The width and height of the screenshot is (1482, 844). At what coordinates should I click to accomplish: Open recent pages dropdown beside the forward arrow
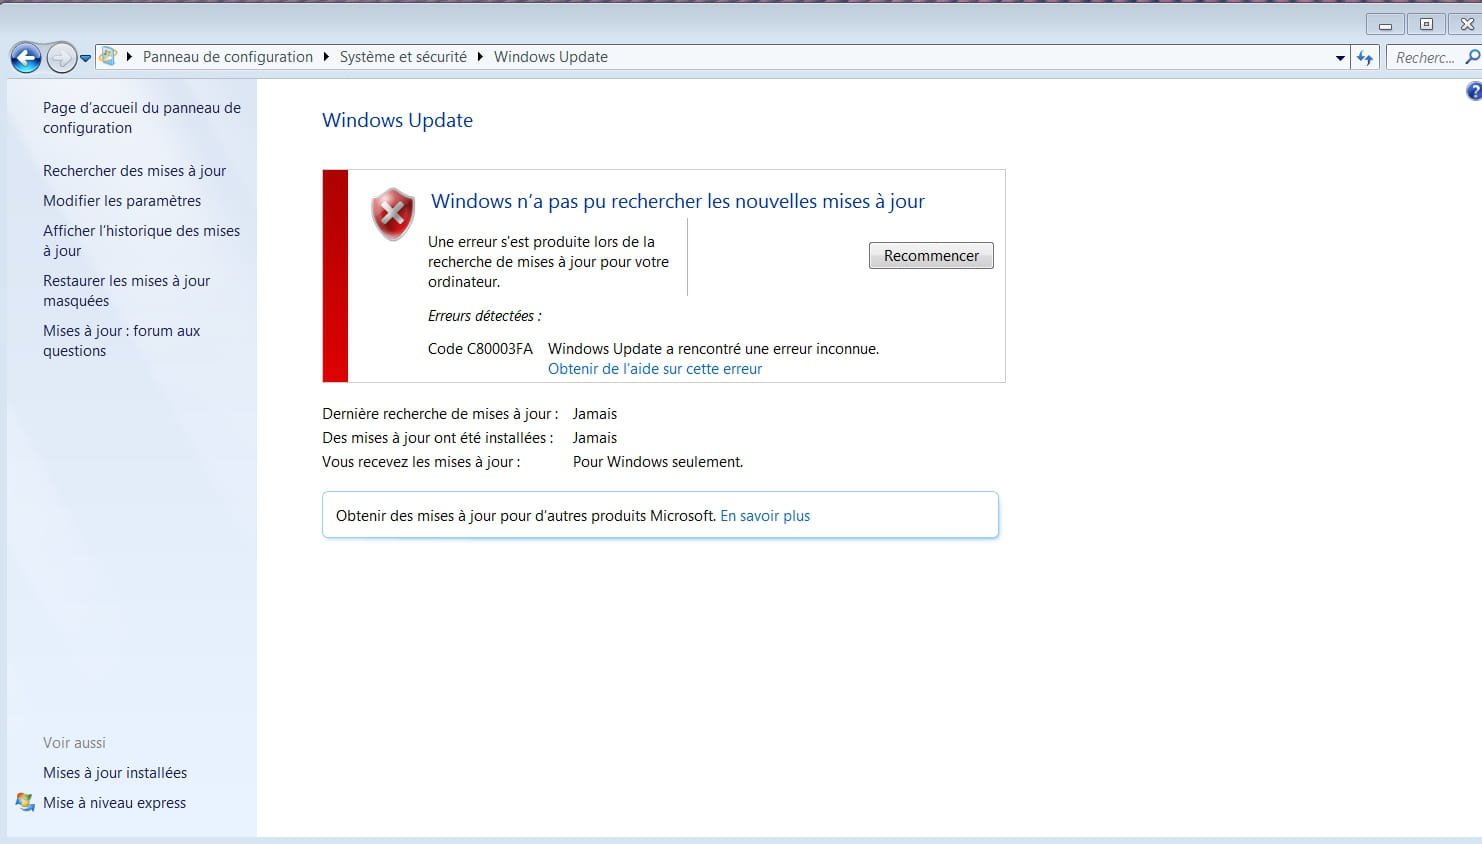[x=85, y=58]
